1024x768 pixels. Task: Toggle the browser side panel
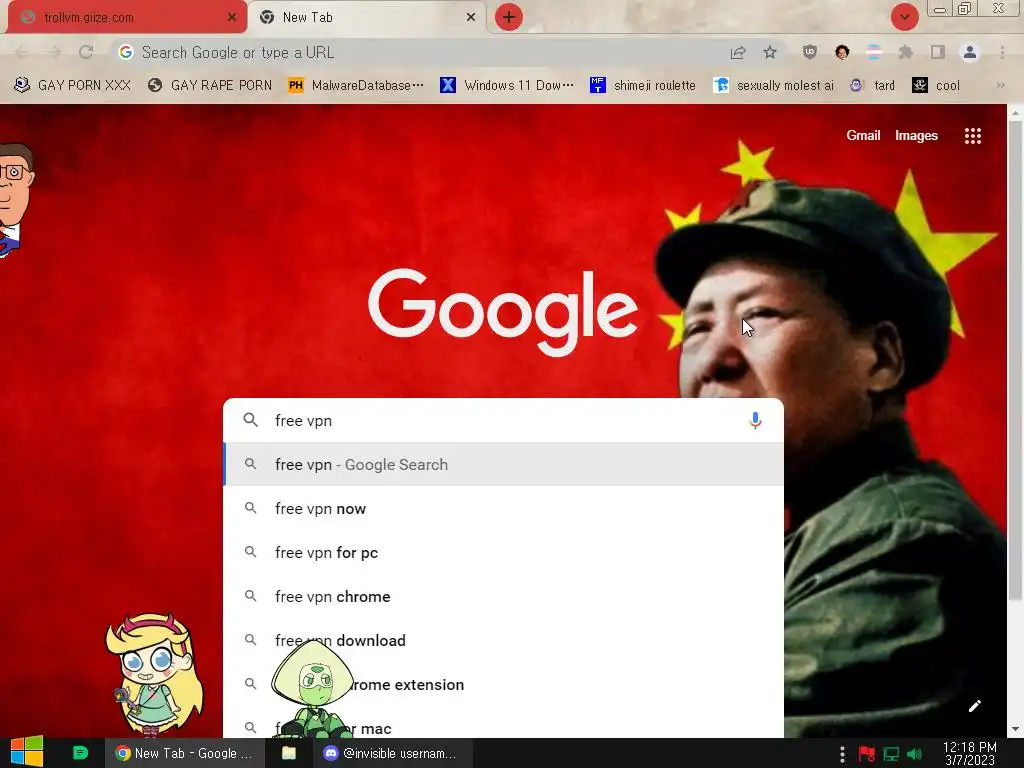938,52
